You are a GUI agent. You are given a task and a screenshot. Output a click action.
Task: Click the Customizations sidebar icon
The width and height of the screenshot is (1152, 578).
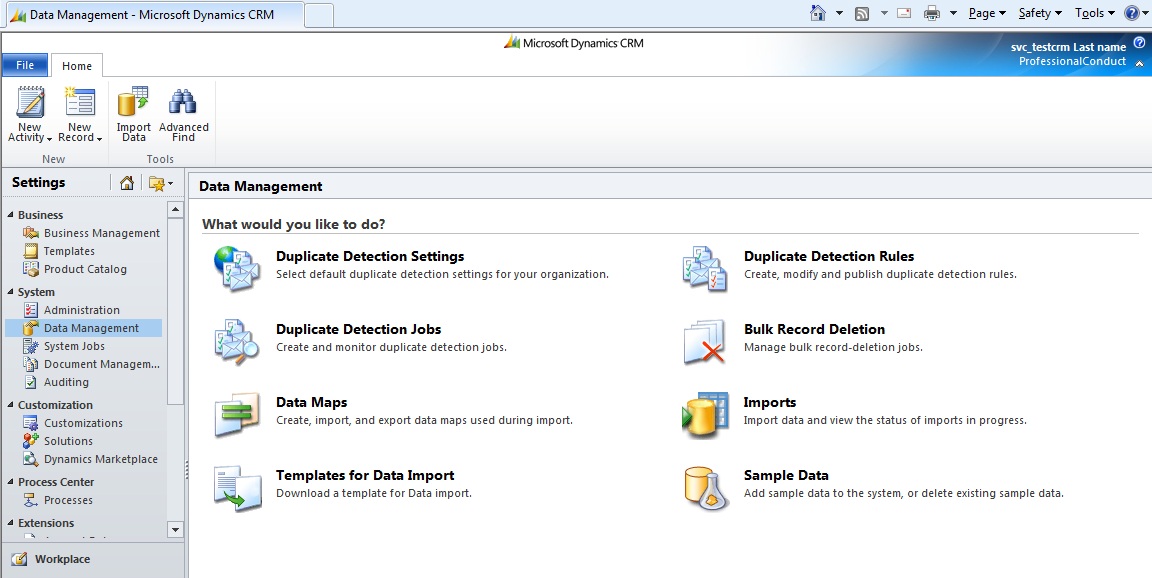(x=31, y=423)
